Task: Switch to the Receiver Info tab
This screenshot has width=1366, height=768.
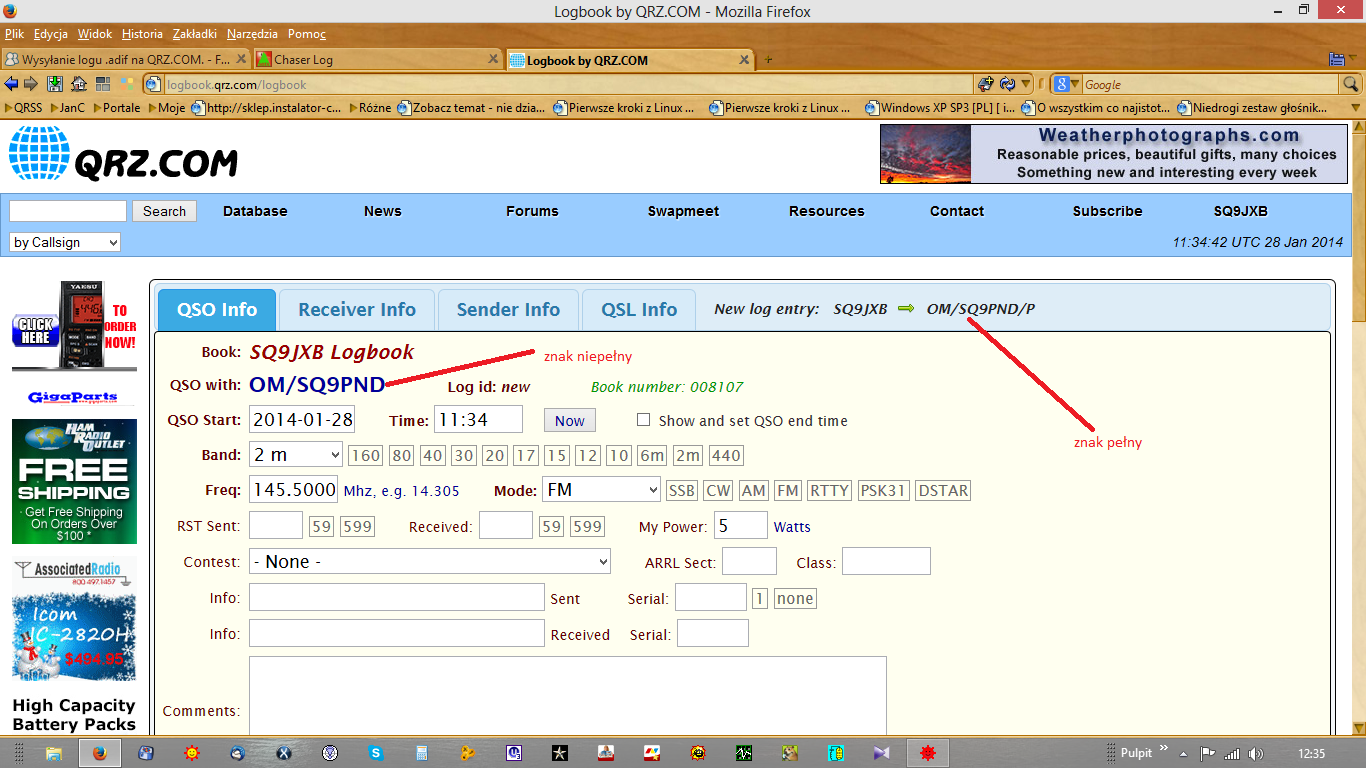Action: click(x=357, y=310)
